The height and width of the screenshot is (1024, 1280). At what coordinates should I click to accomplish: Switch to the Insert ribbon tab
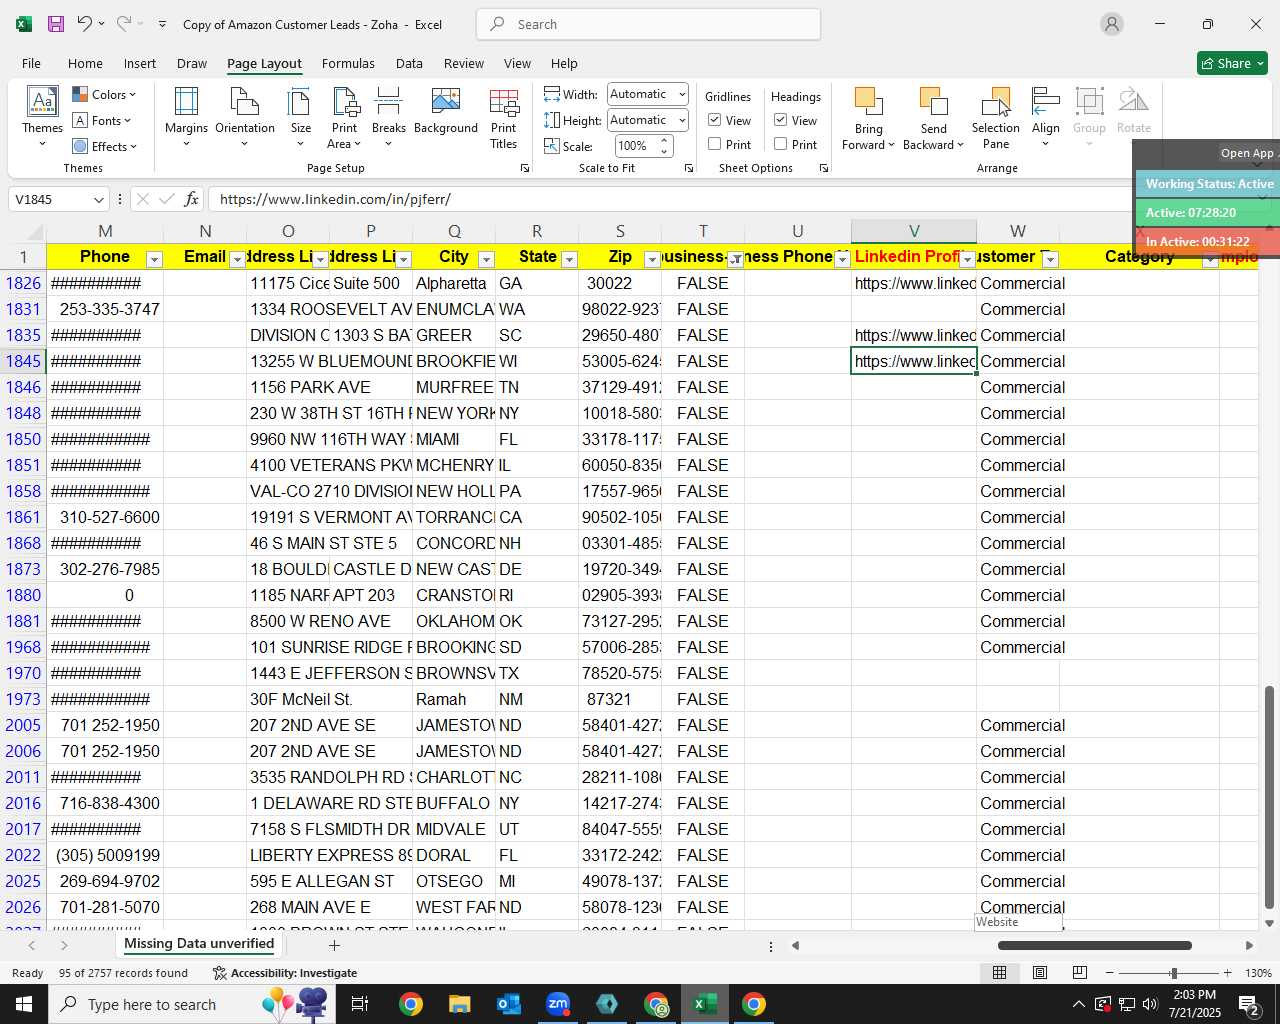click(140, 63)
